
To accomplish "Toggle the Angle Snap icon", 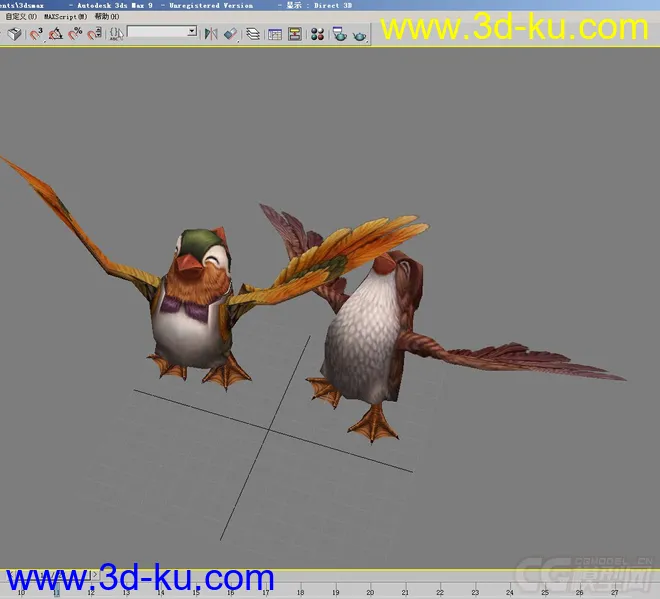I will pyautogui.click(x=56, y=34).
